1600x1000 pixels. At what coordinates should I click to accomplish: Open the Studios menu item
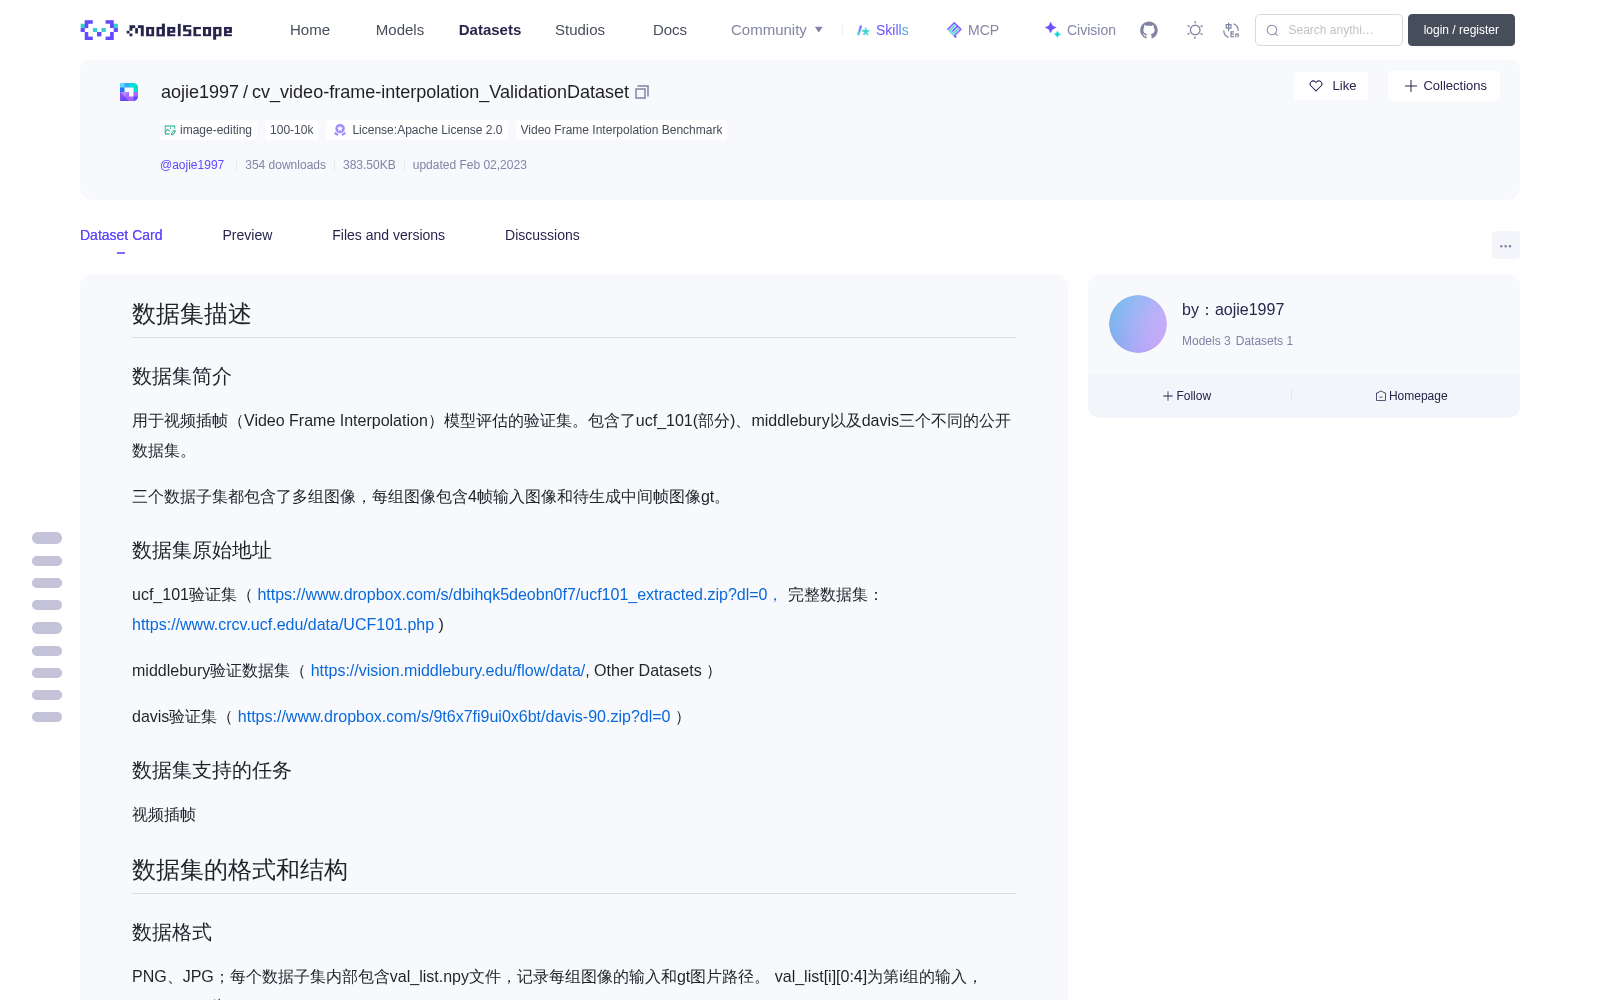[580, 30]
